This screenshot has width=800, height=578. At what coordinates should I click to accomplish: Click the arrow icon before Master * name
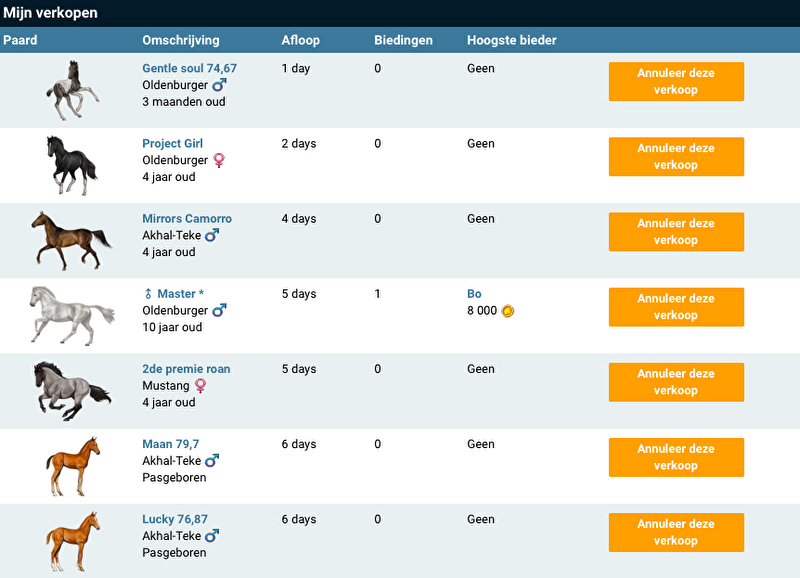click(x=148, y=294)
